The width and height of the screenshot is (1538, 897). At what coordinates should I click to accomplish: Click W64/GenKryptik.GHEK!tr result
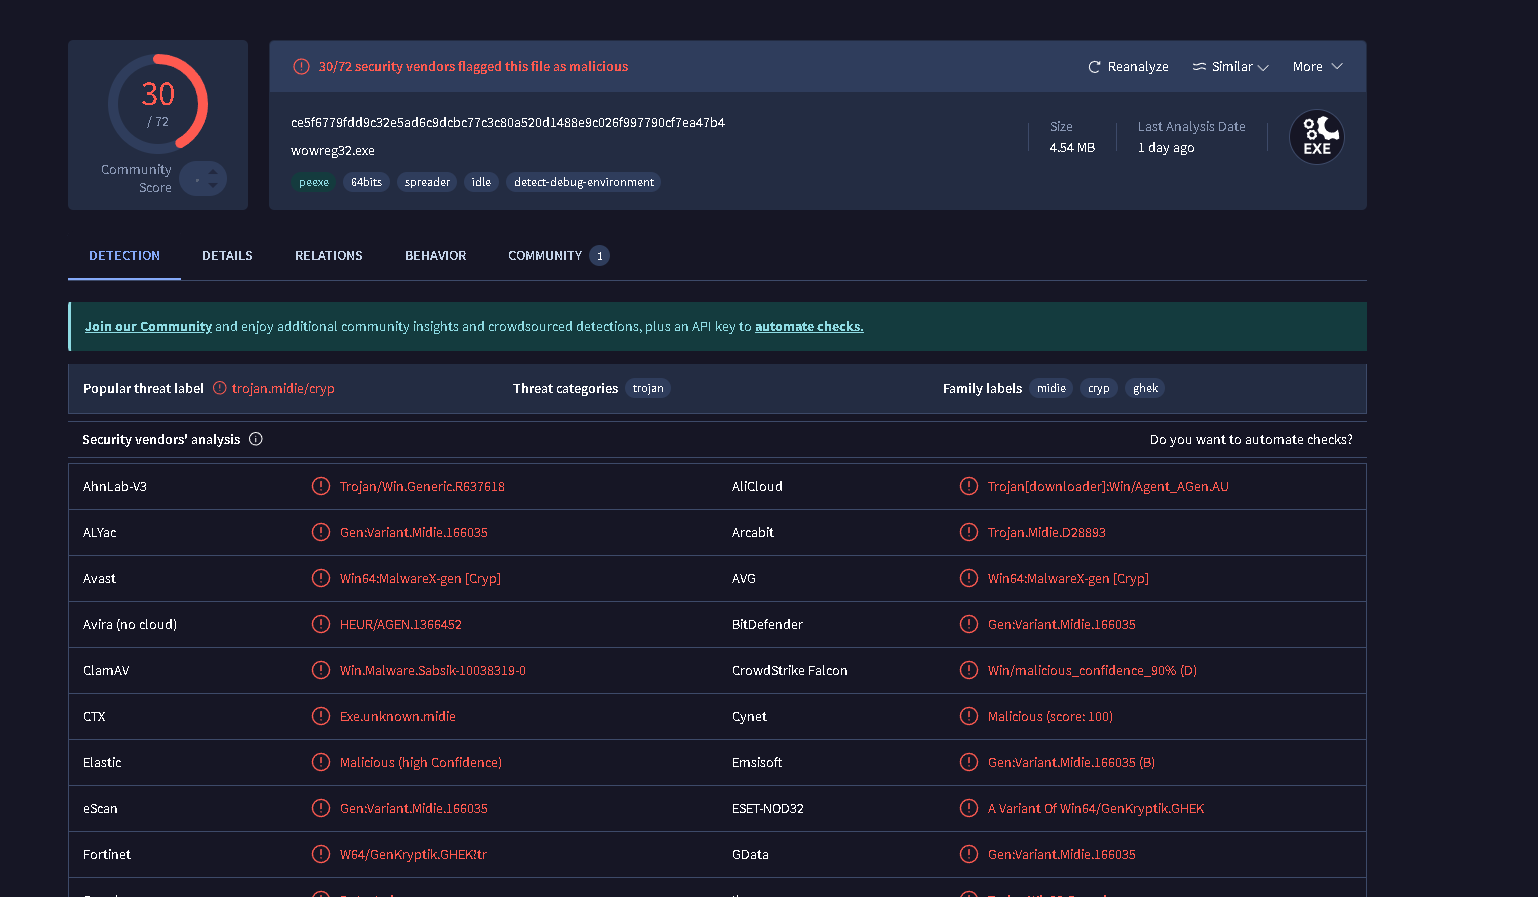(413, 855)
